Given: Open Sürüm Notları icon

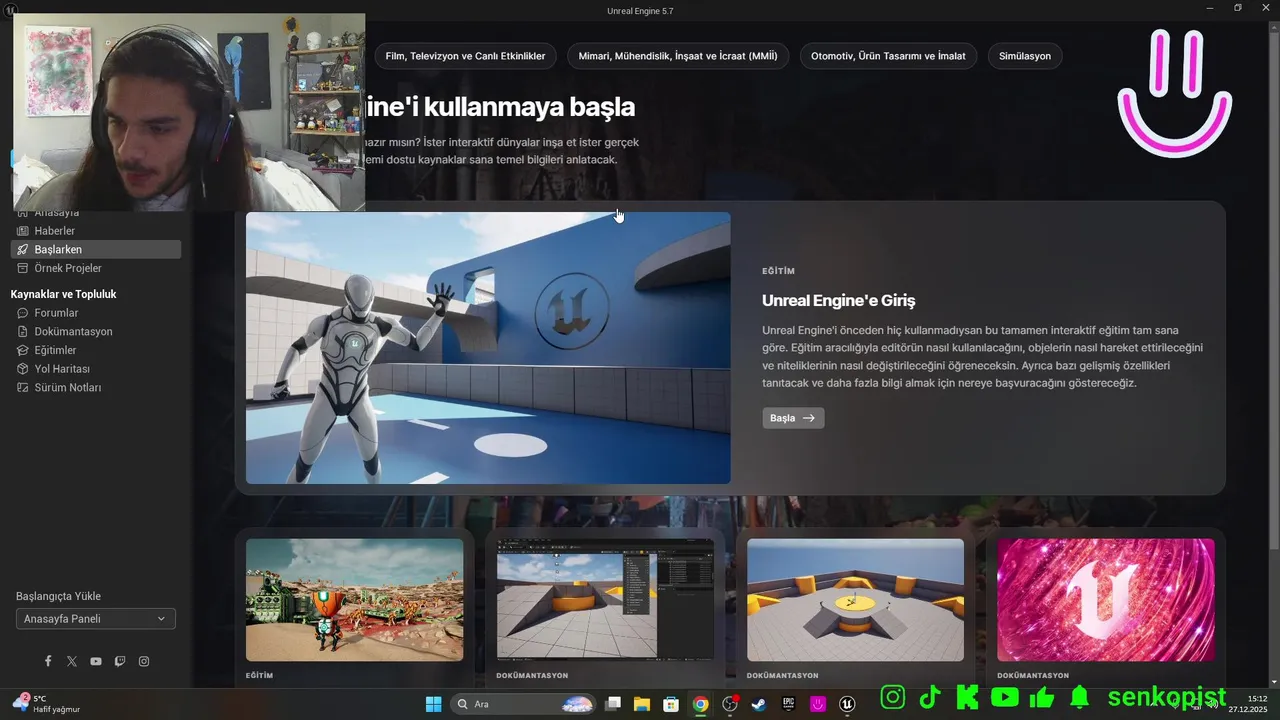Looking at the screenshot, I should click(23, 387).
